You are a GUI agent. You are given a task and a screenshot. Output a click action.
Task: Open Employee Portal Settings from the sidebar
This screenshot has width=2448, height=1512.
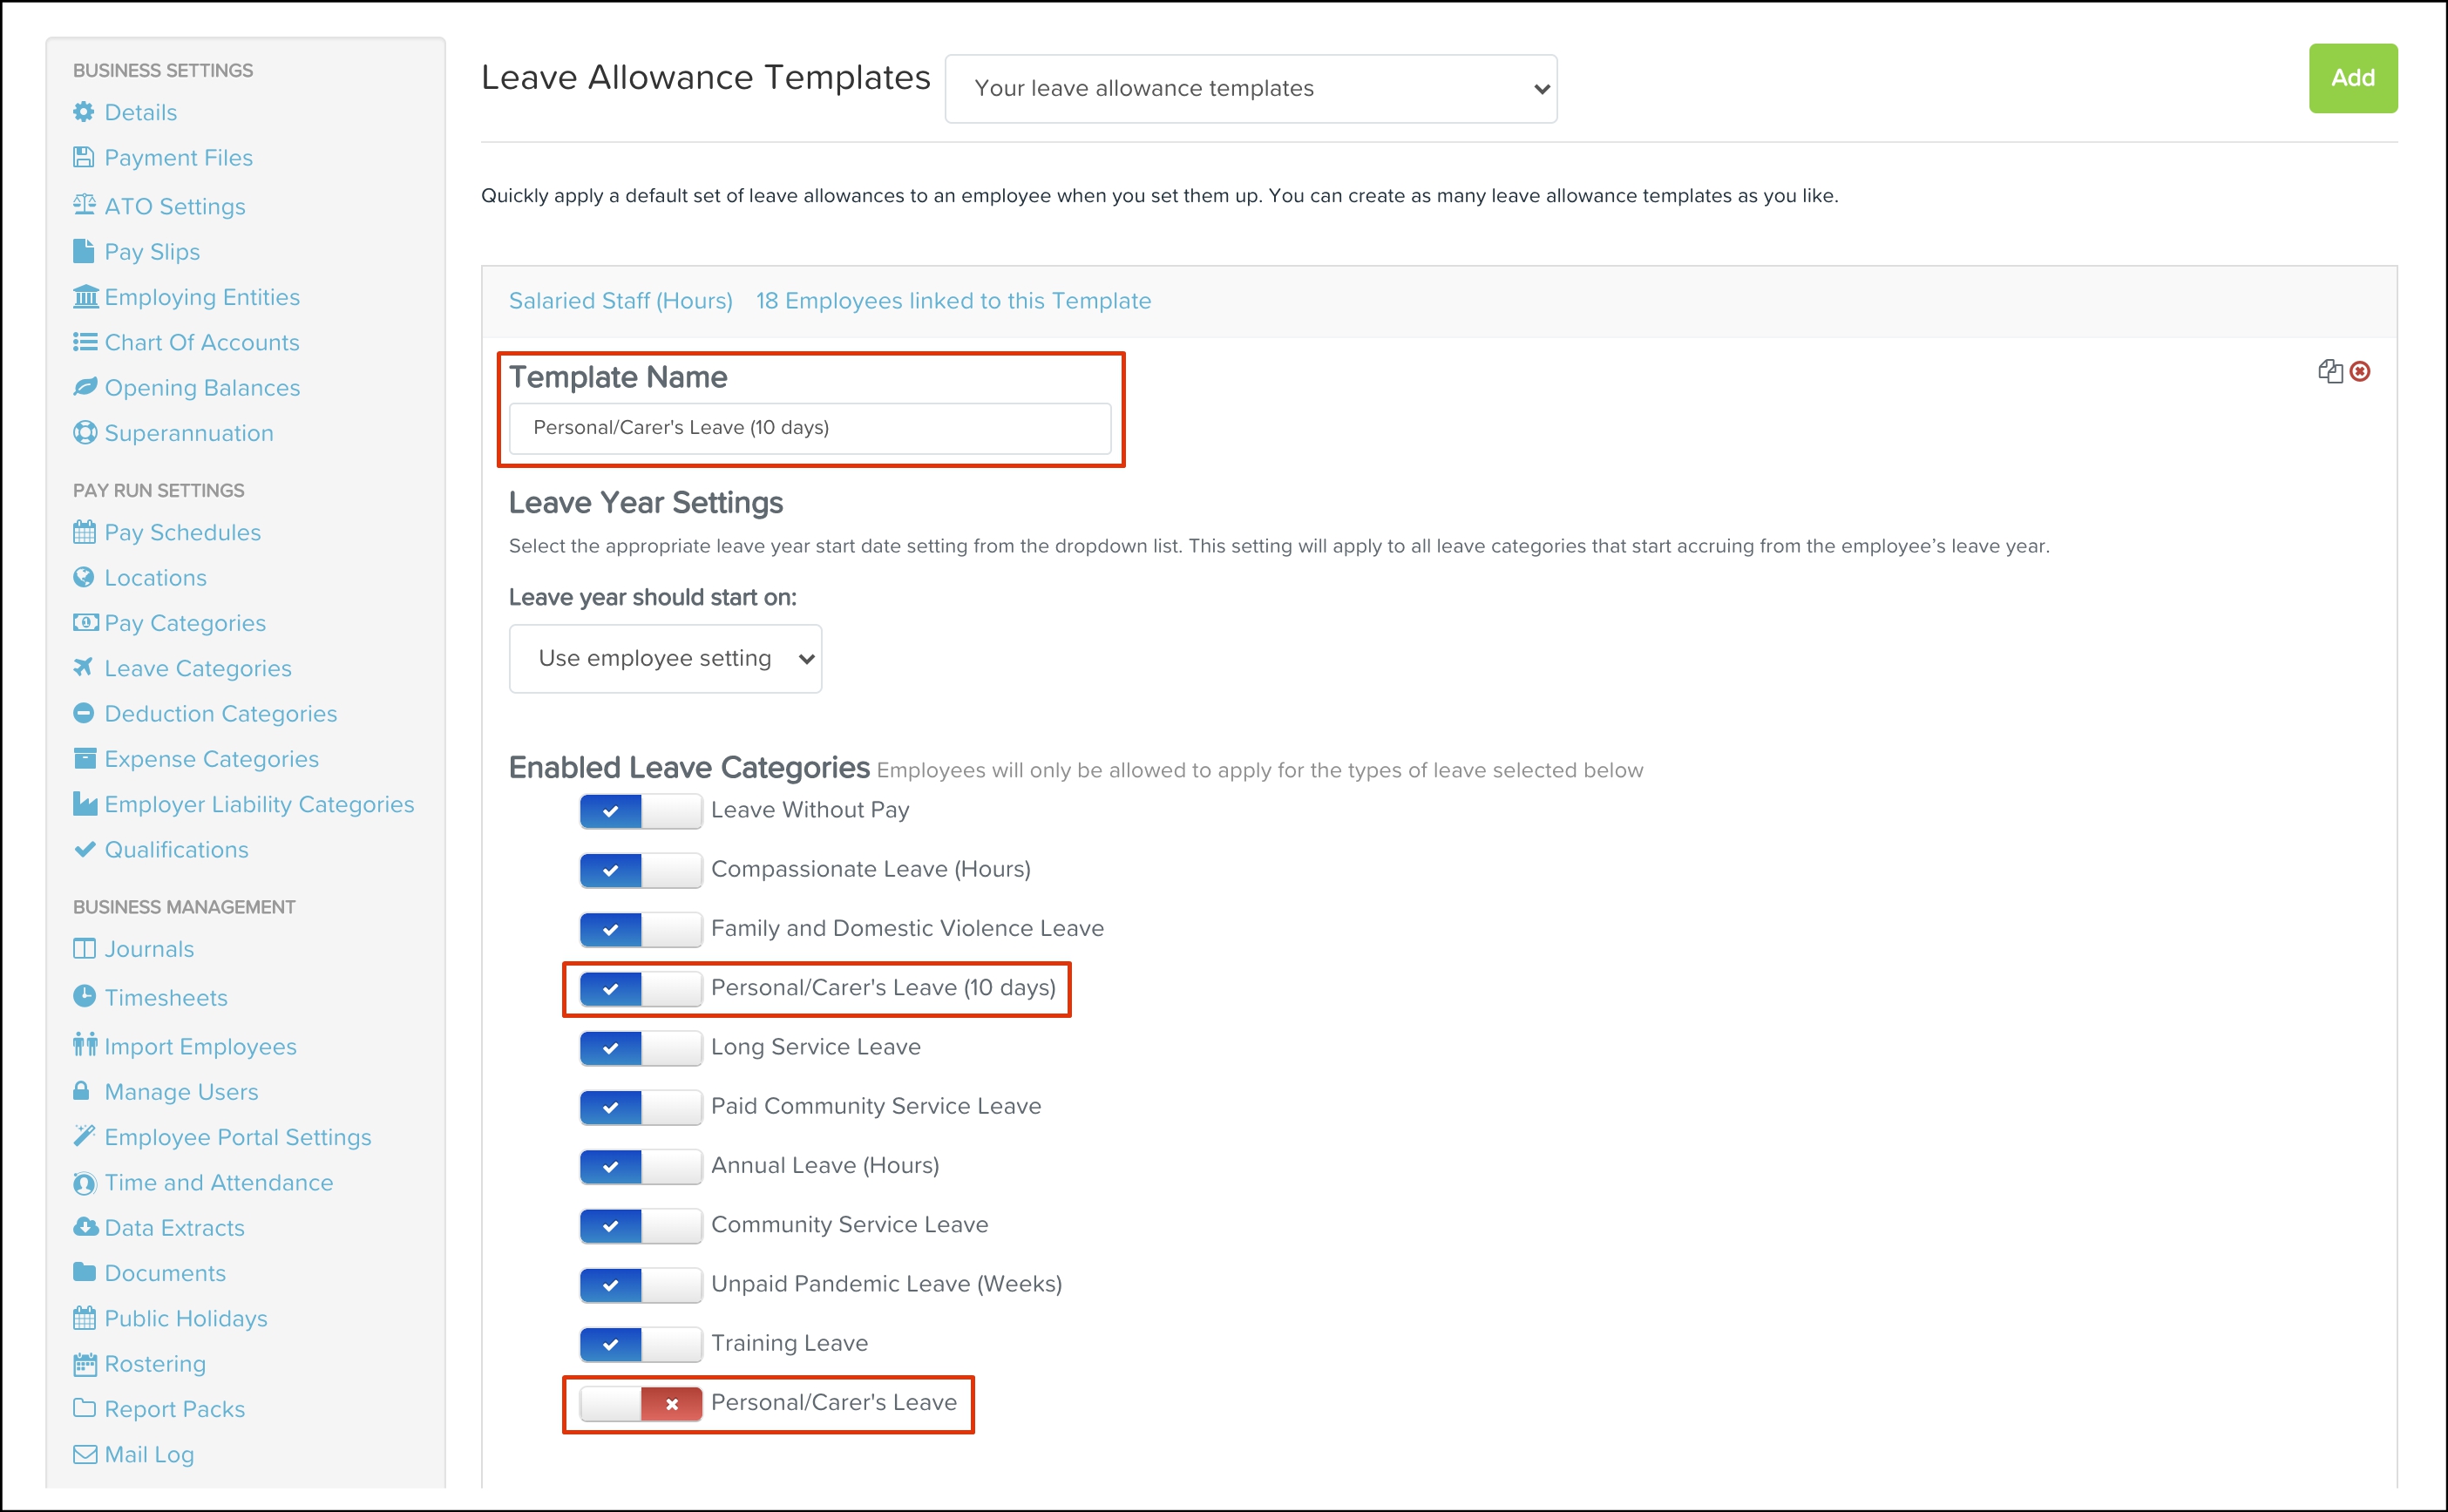point(237,1137)
